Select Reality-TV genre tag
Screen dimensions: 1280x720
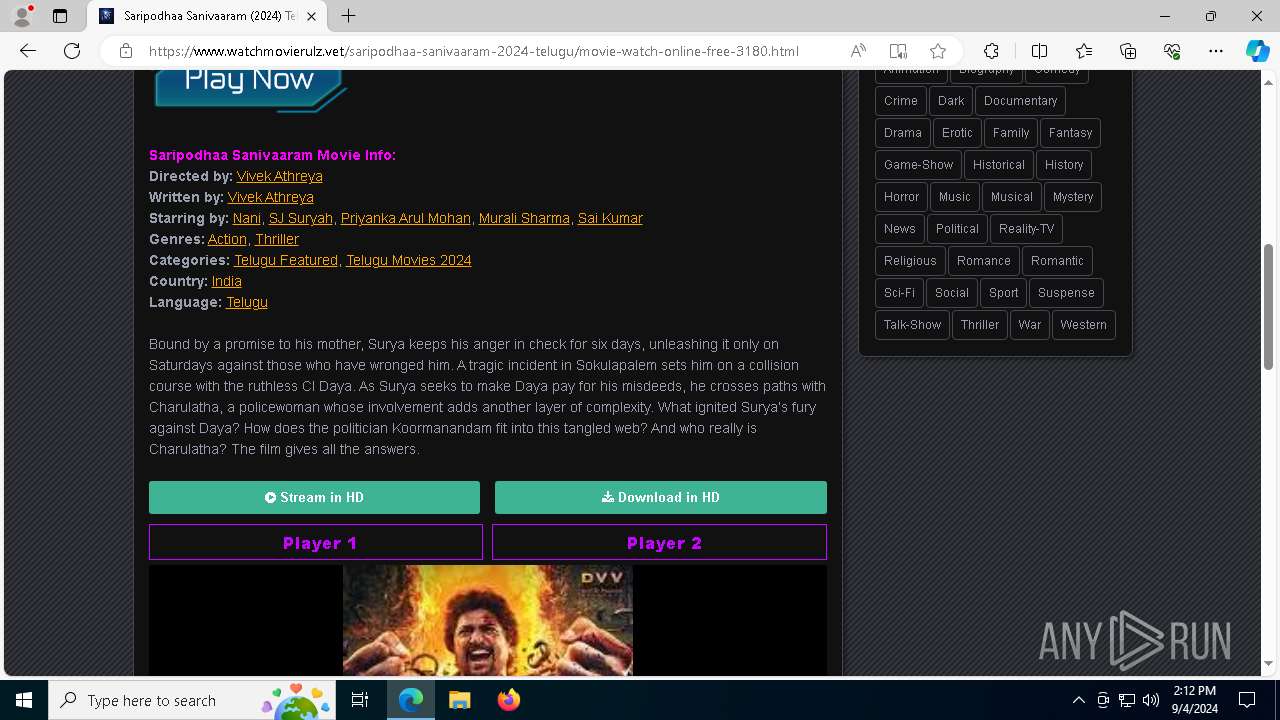[x=1026, y=229]
